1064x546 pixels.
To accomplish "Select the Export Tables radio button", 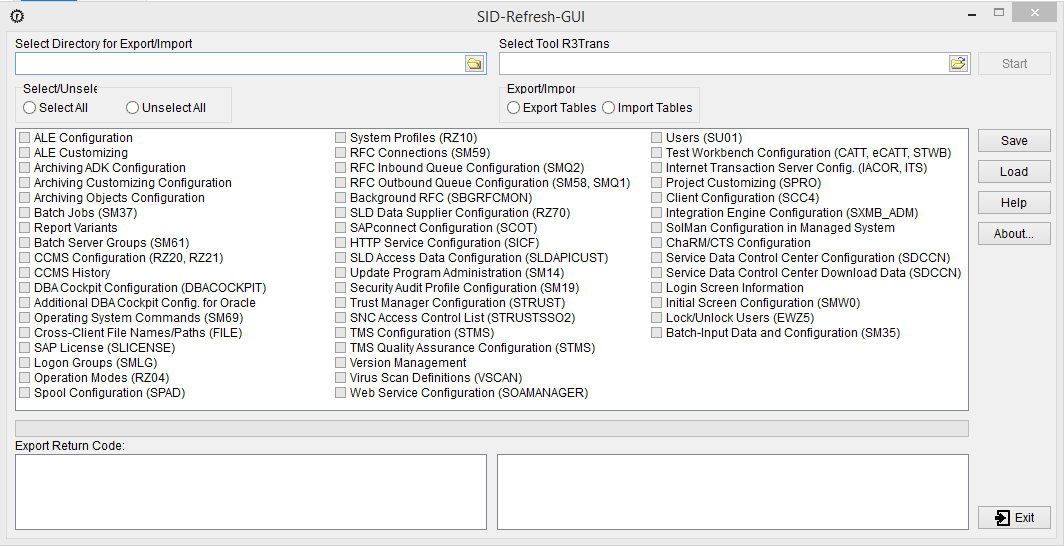I will coord(513,108).
